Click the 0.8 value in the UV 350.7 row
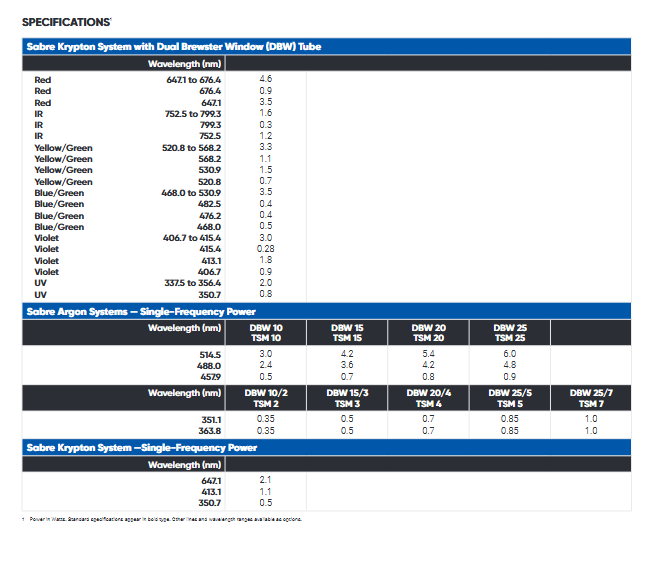 [x=266, y=294]
